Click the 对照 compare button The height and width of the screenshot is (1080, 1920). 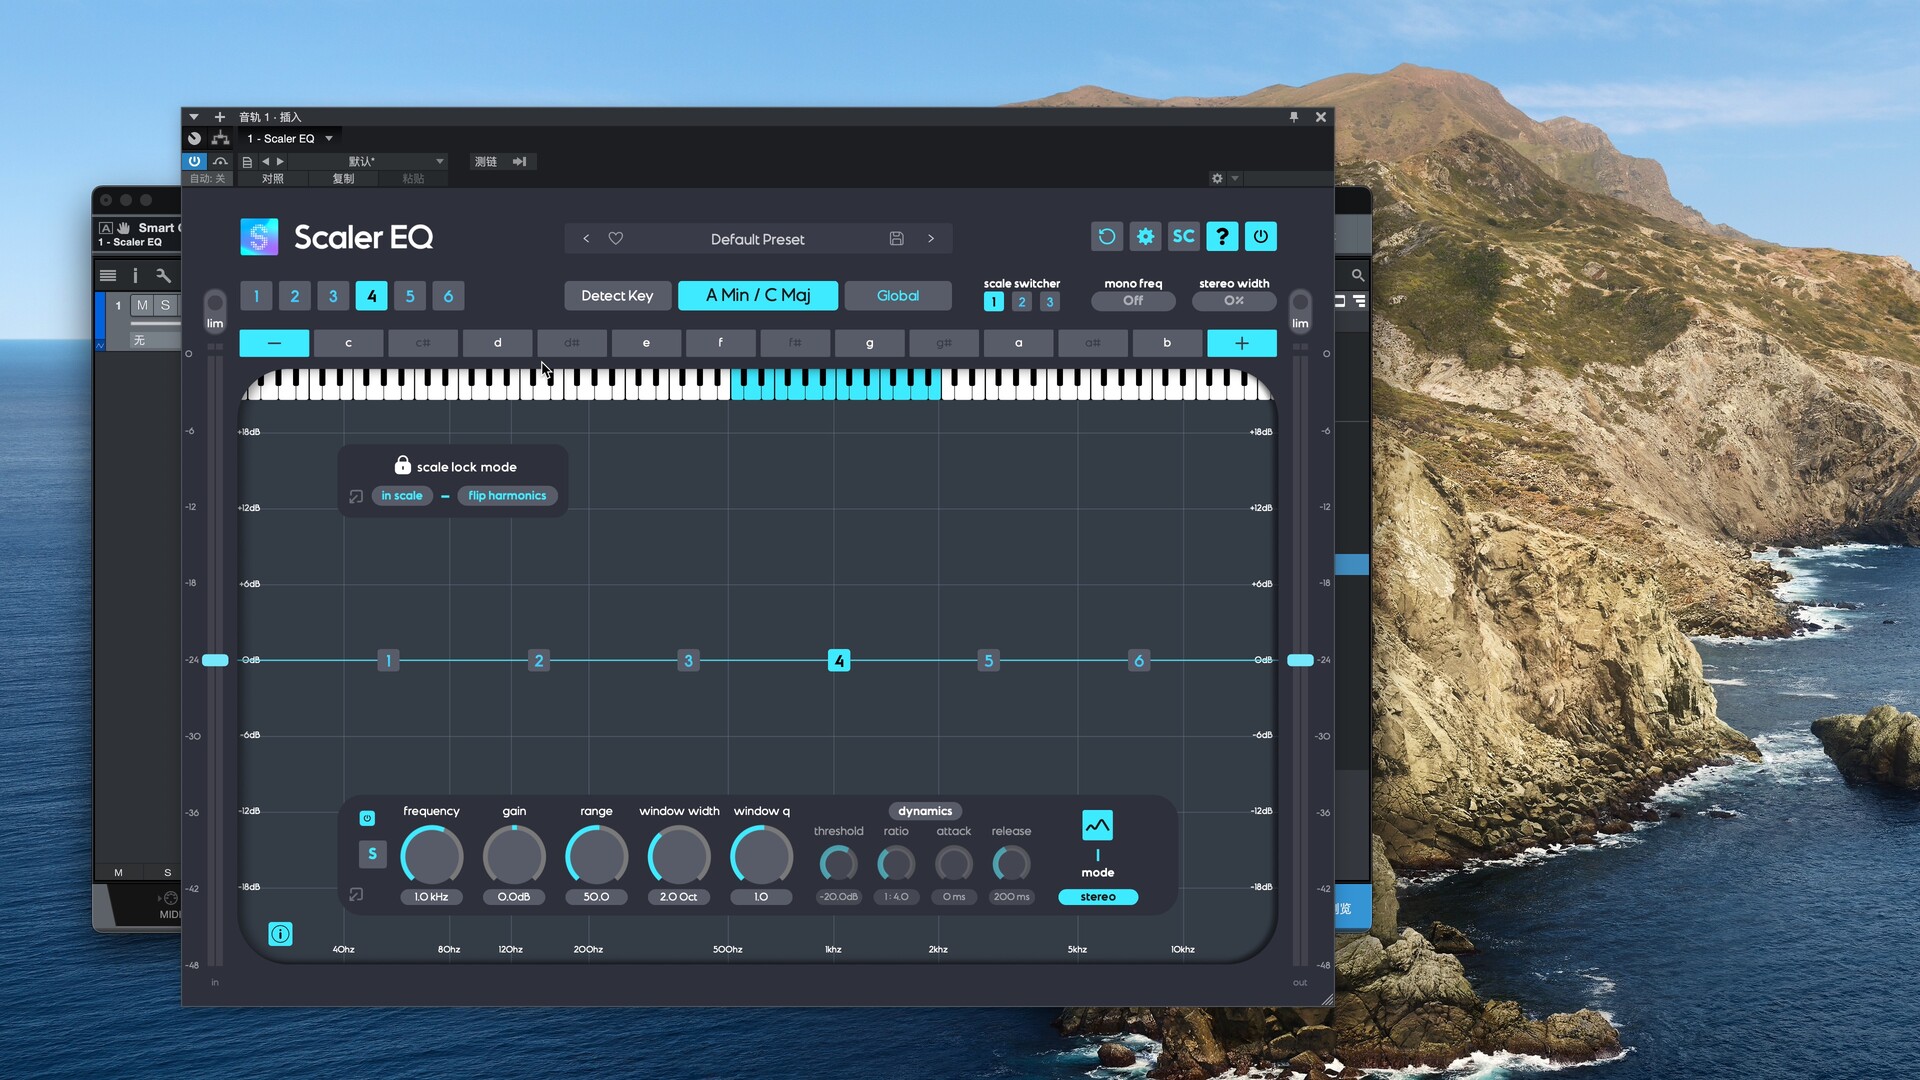point(273,179)
